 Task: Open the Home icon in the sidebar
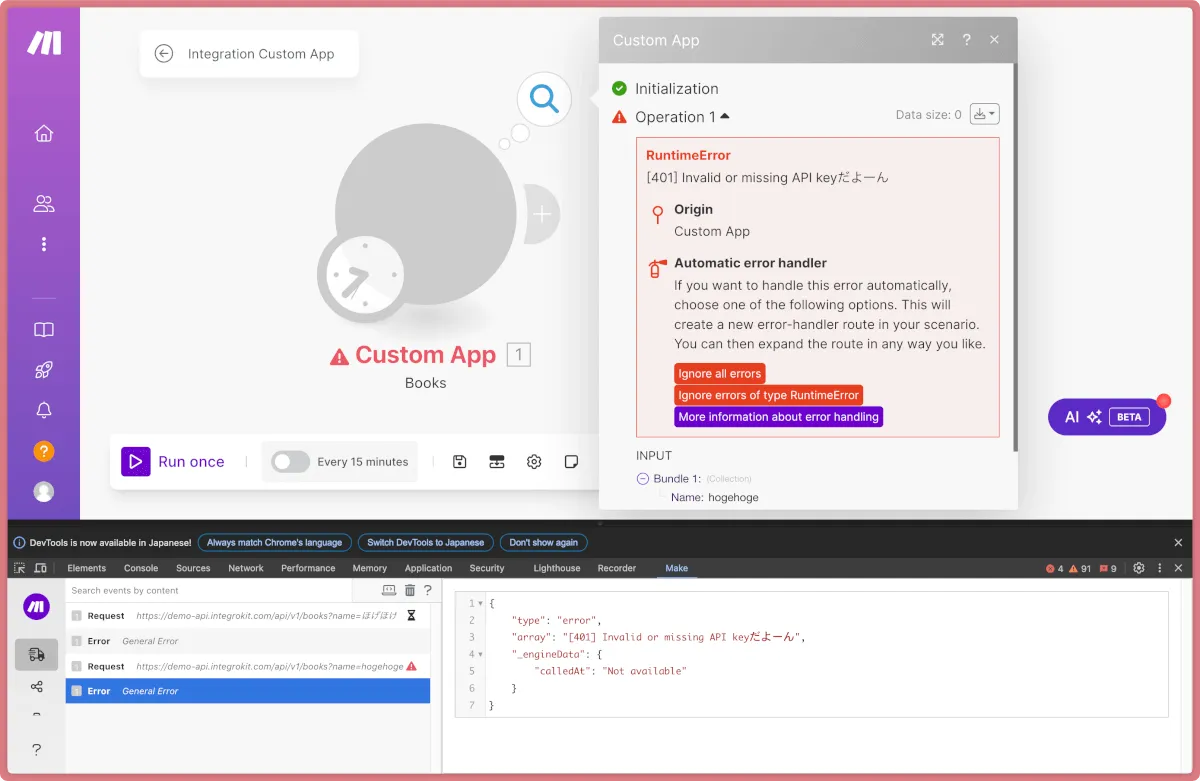click(43, 134)
